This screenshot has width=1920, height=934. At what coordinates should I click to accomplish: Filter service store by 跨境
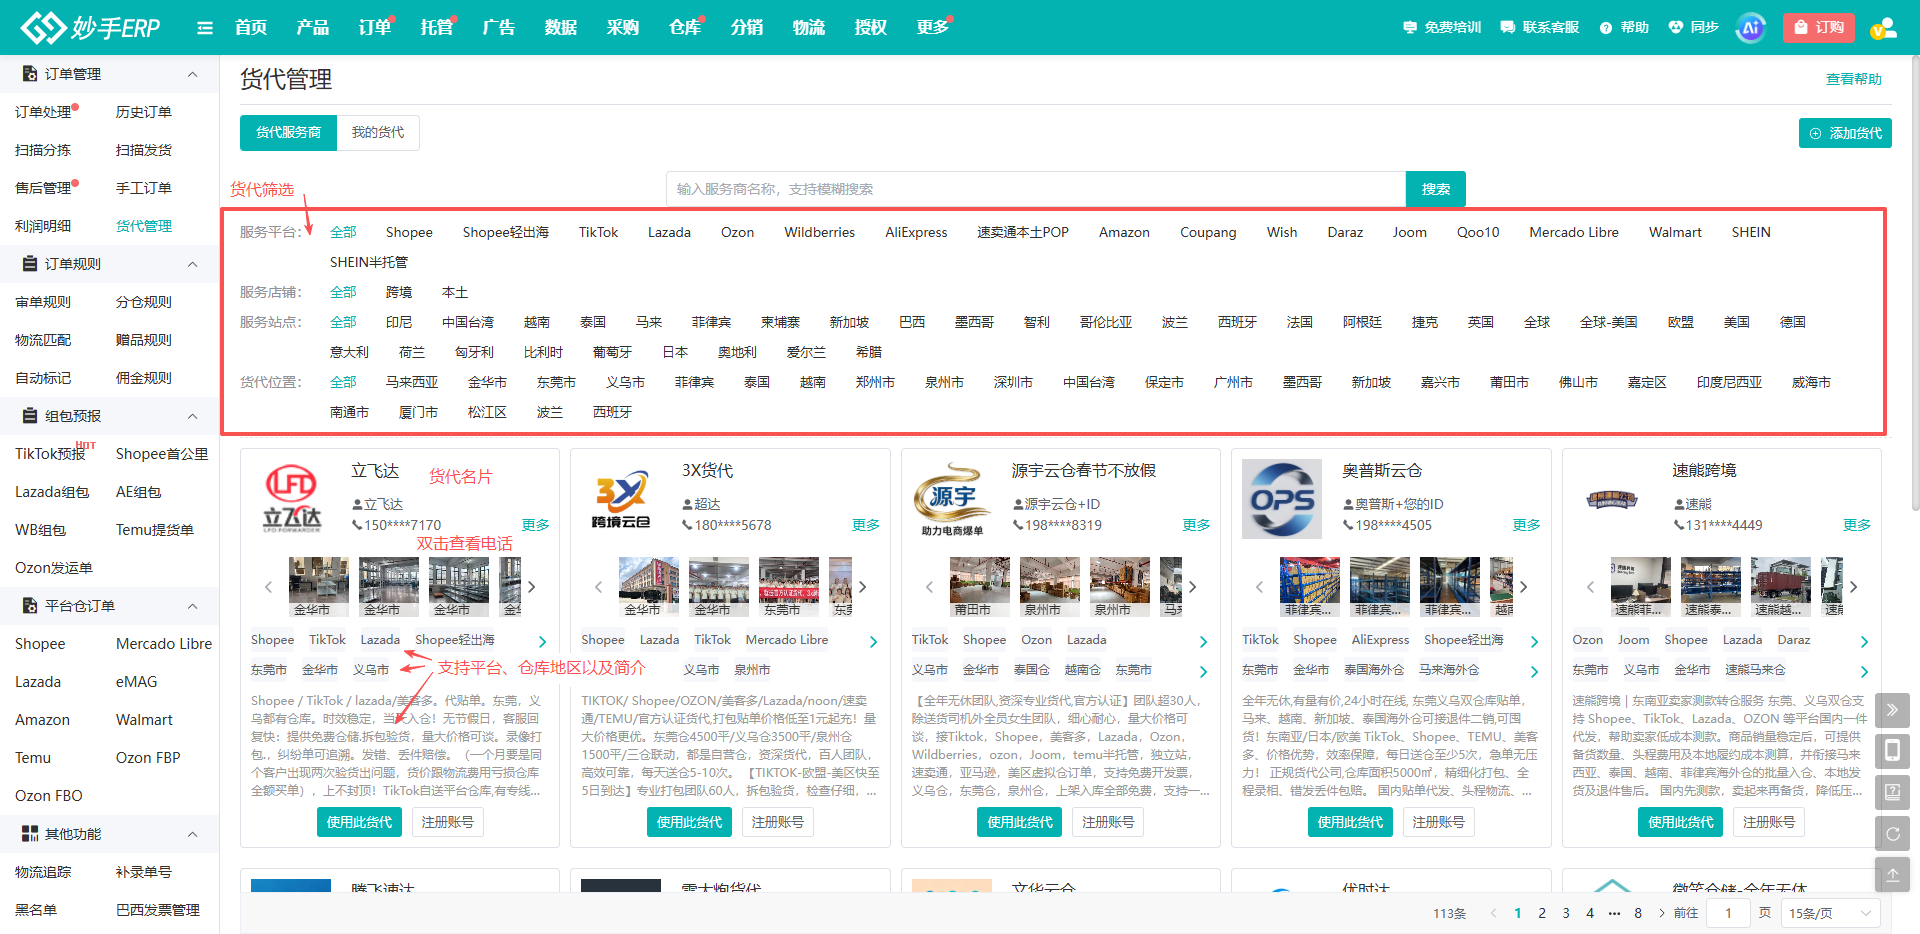click(399, 292)
